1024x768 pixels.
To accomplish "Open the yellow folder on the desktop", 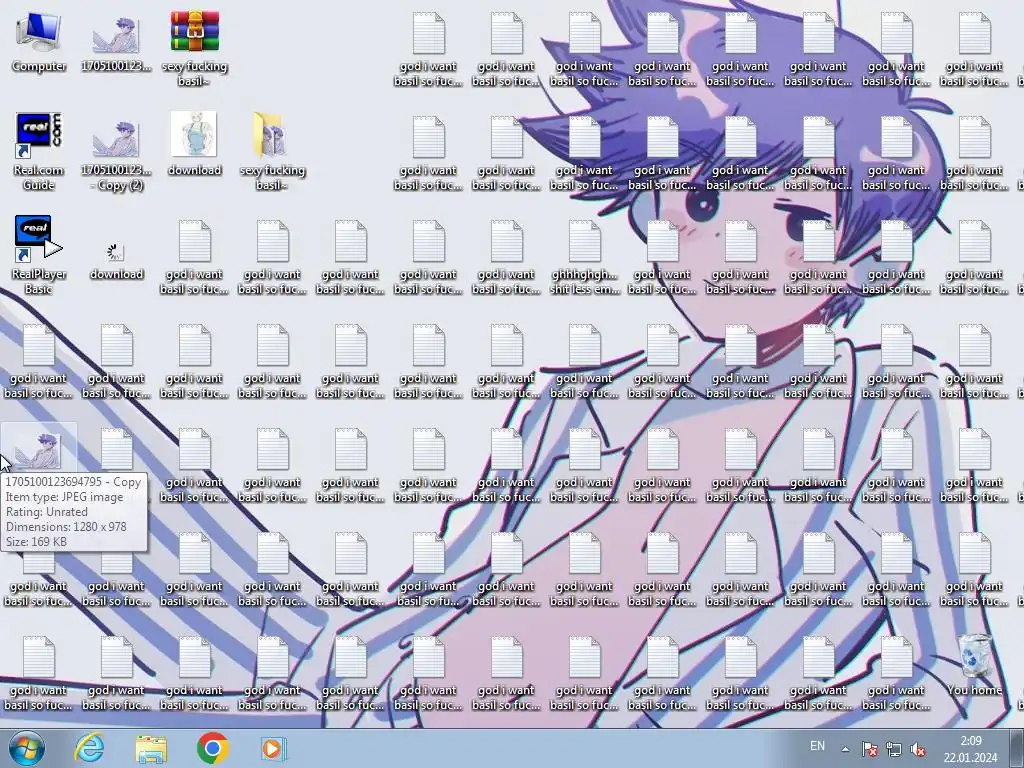I will click(272, 152).
